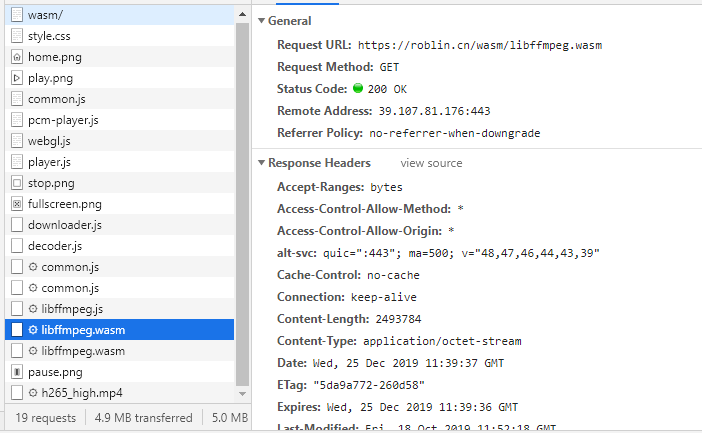Select the downloader.js request
This screenshot has width=702, height=433.
coord(65,225)
